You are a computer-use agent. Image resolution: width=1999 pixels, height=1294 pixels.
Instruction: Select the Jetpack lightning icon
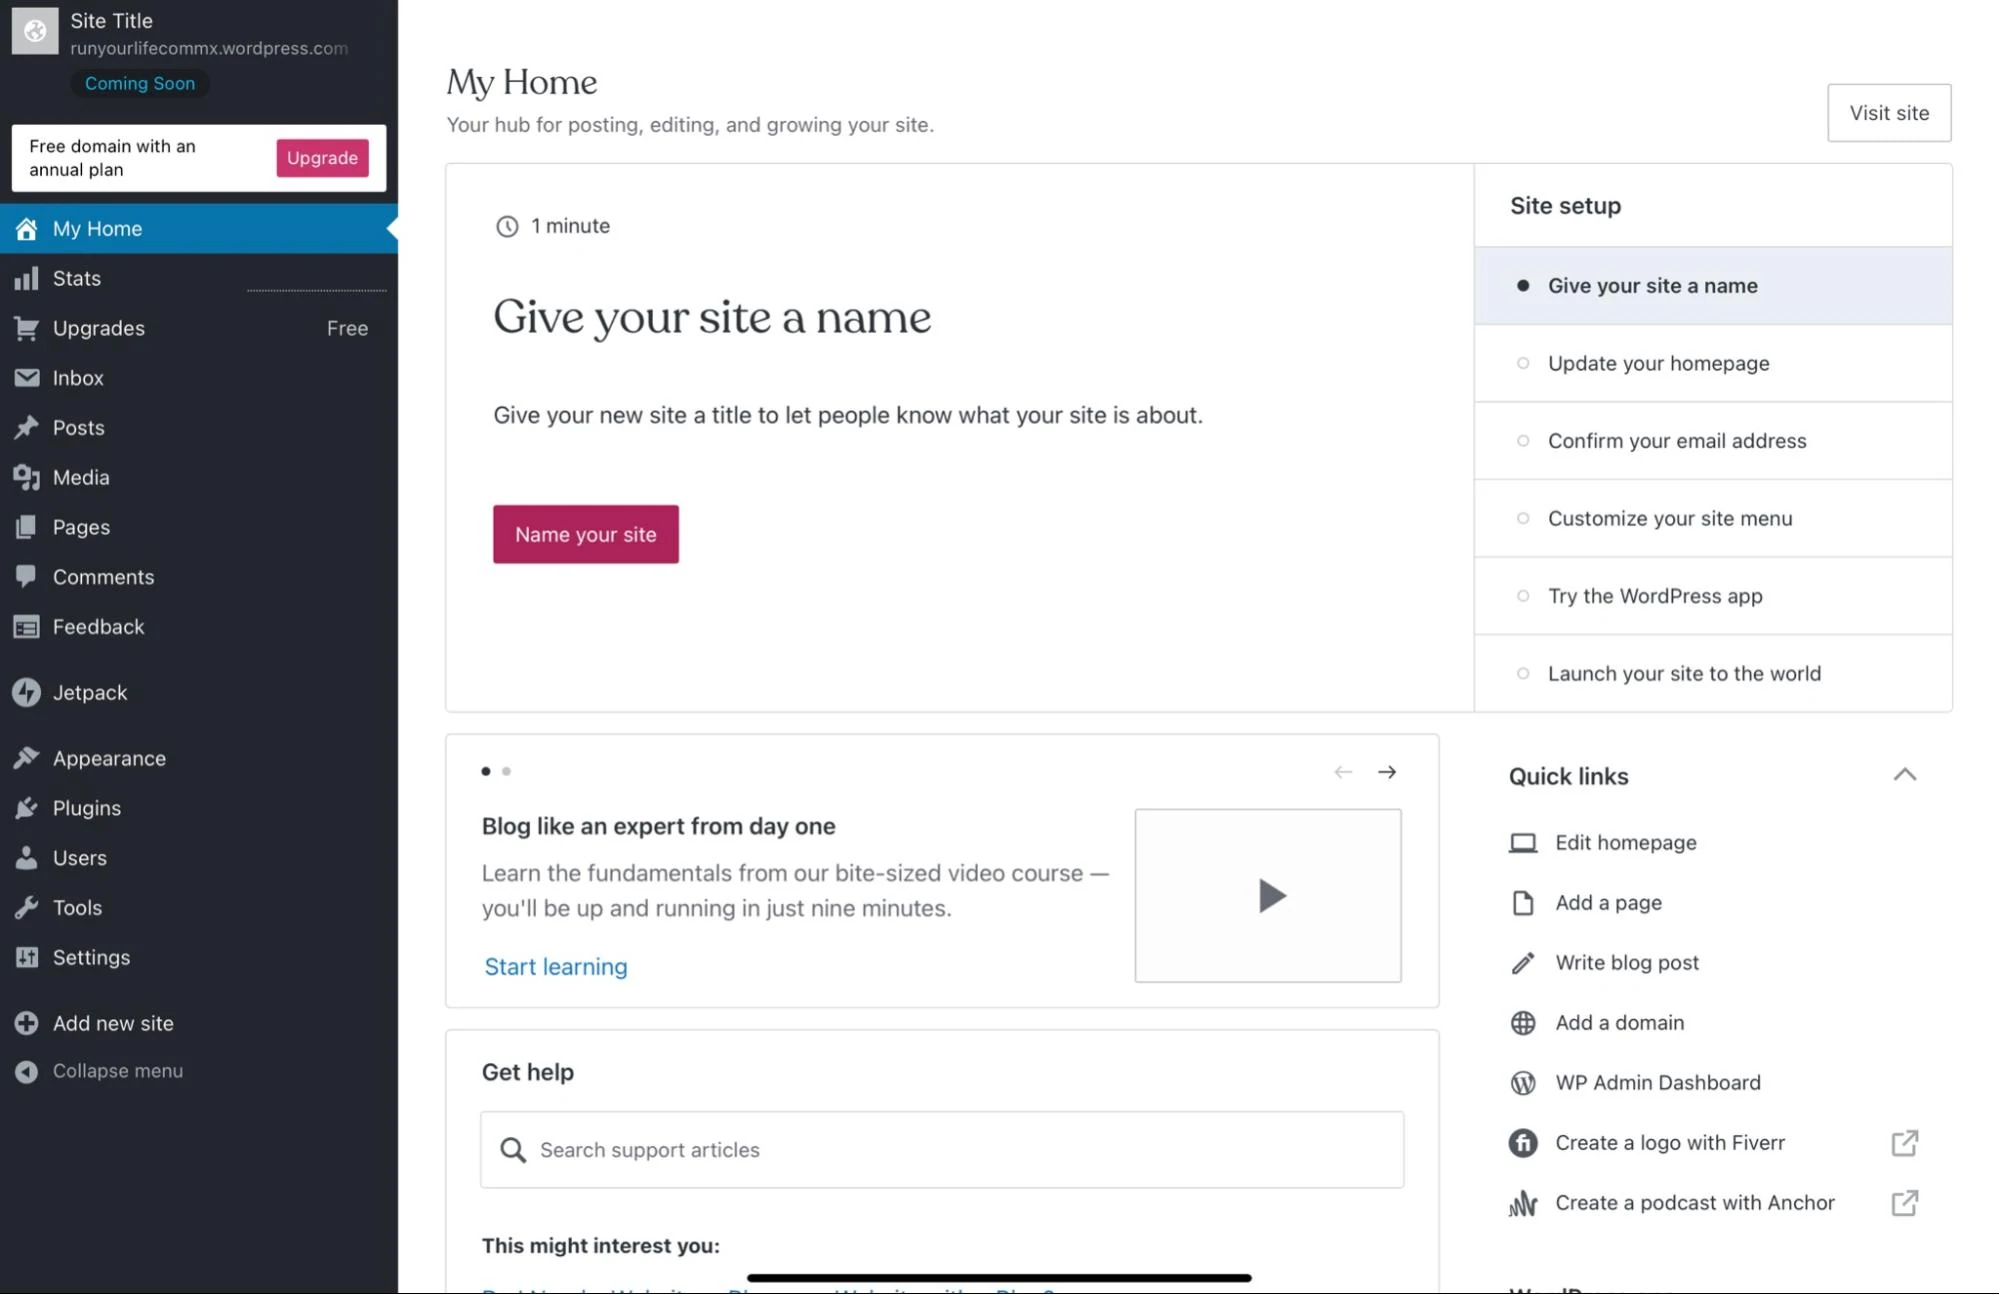(x=26, y=692)
